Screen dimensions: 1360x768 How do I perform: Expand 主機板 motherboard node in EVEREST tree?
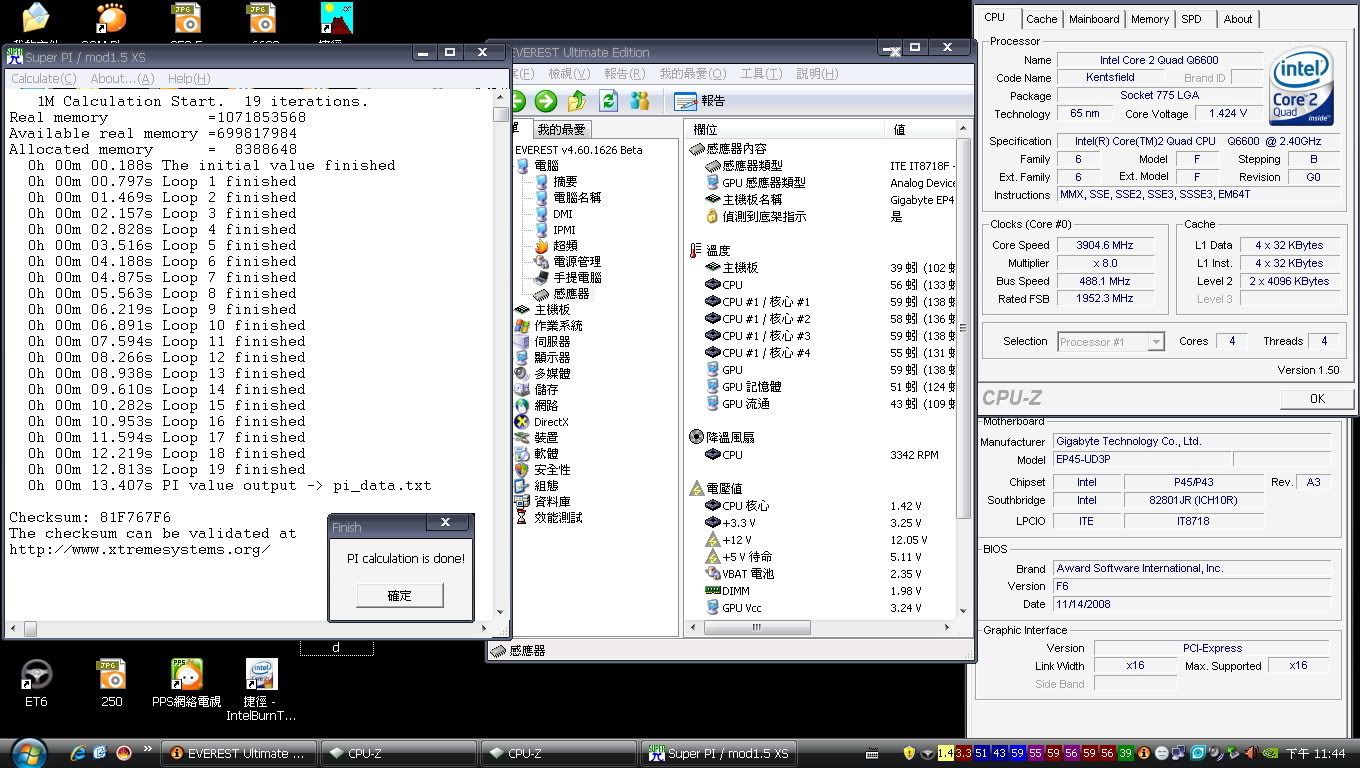click(x=552, y=310)
